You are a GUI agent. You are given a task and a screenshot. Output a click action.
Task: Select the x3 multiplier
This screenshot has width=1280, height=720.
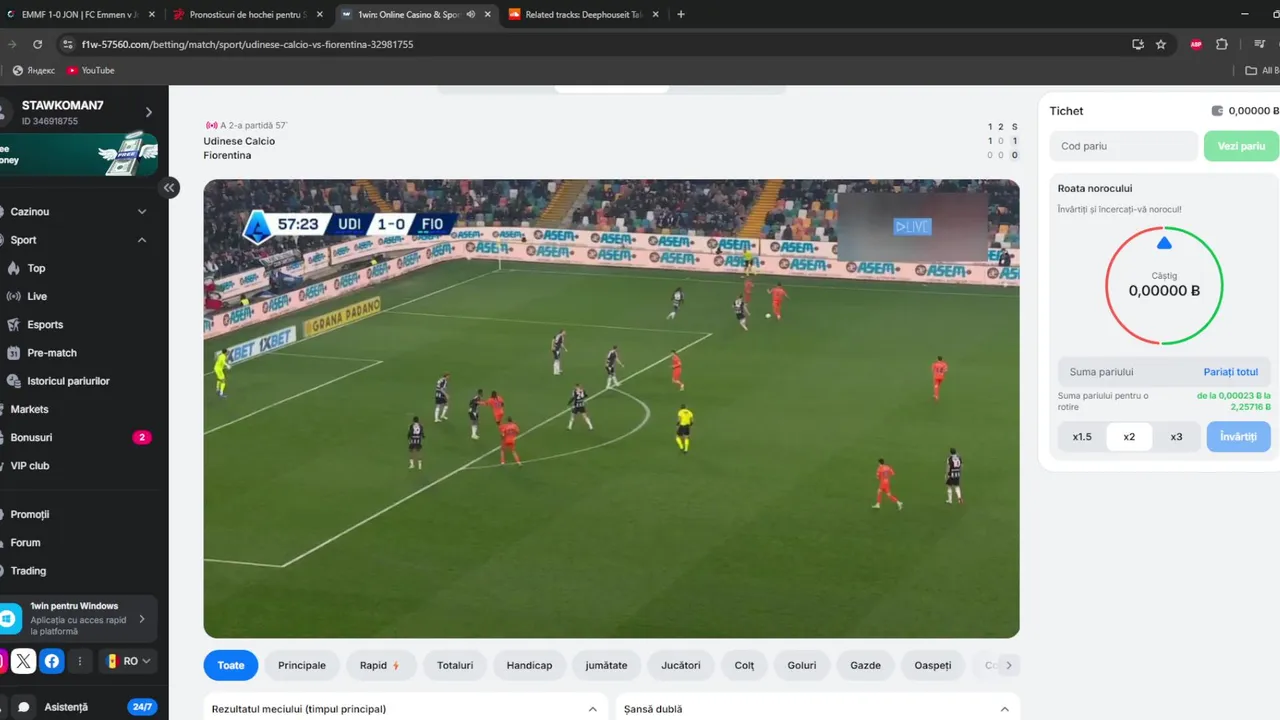[x=1176, y=437]
